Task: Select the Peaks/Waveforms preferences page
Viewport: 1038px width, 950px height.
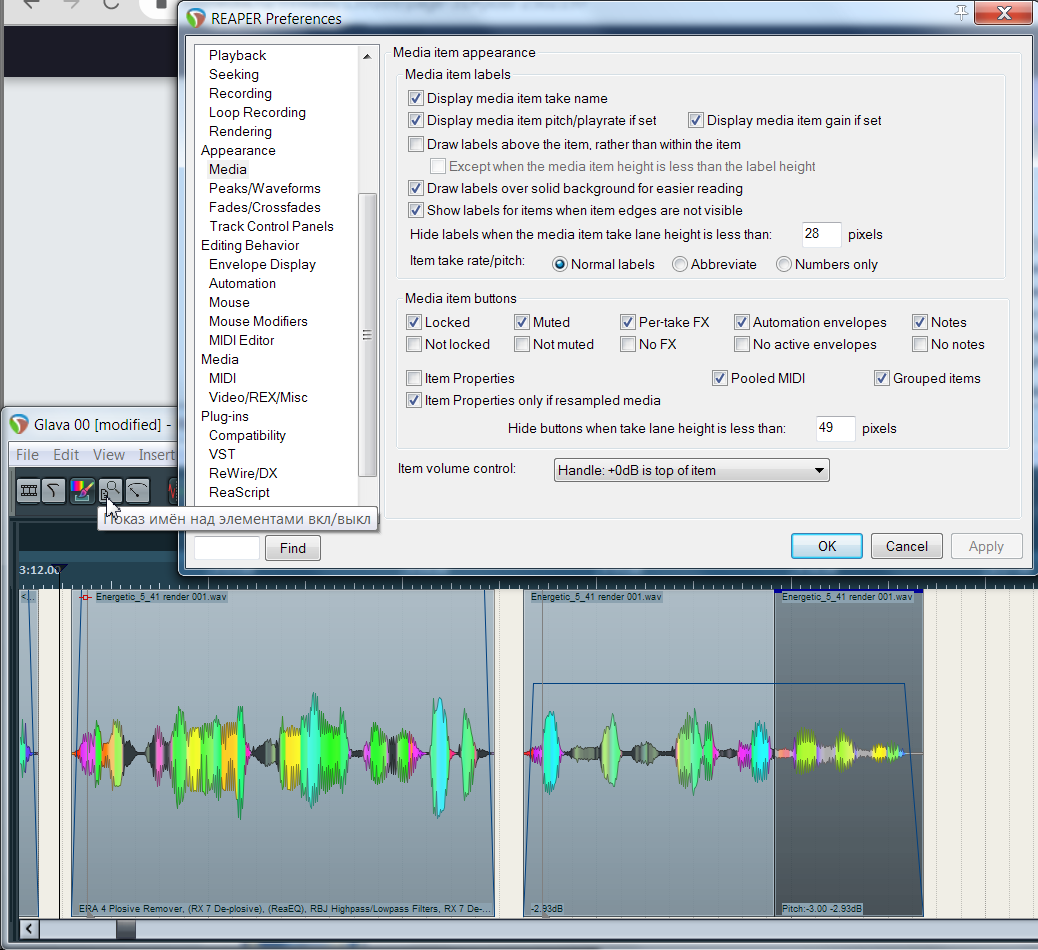Action: click(x=265, y=189)
